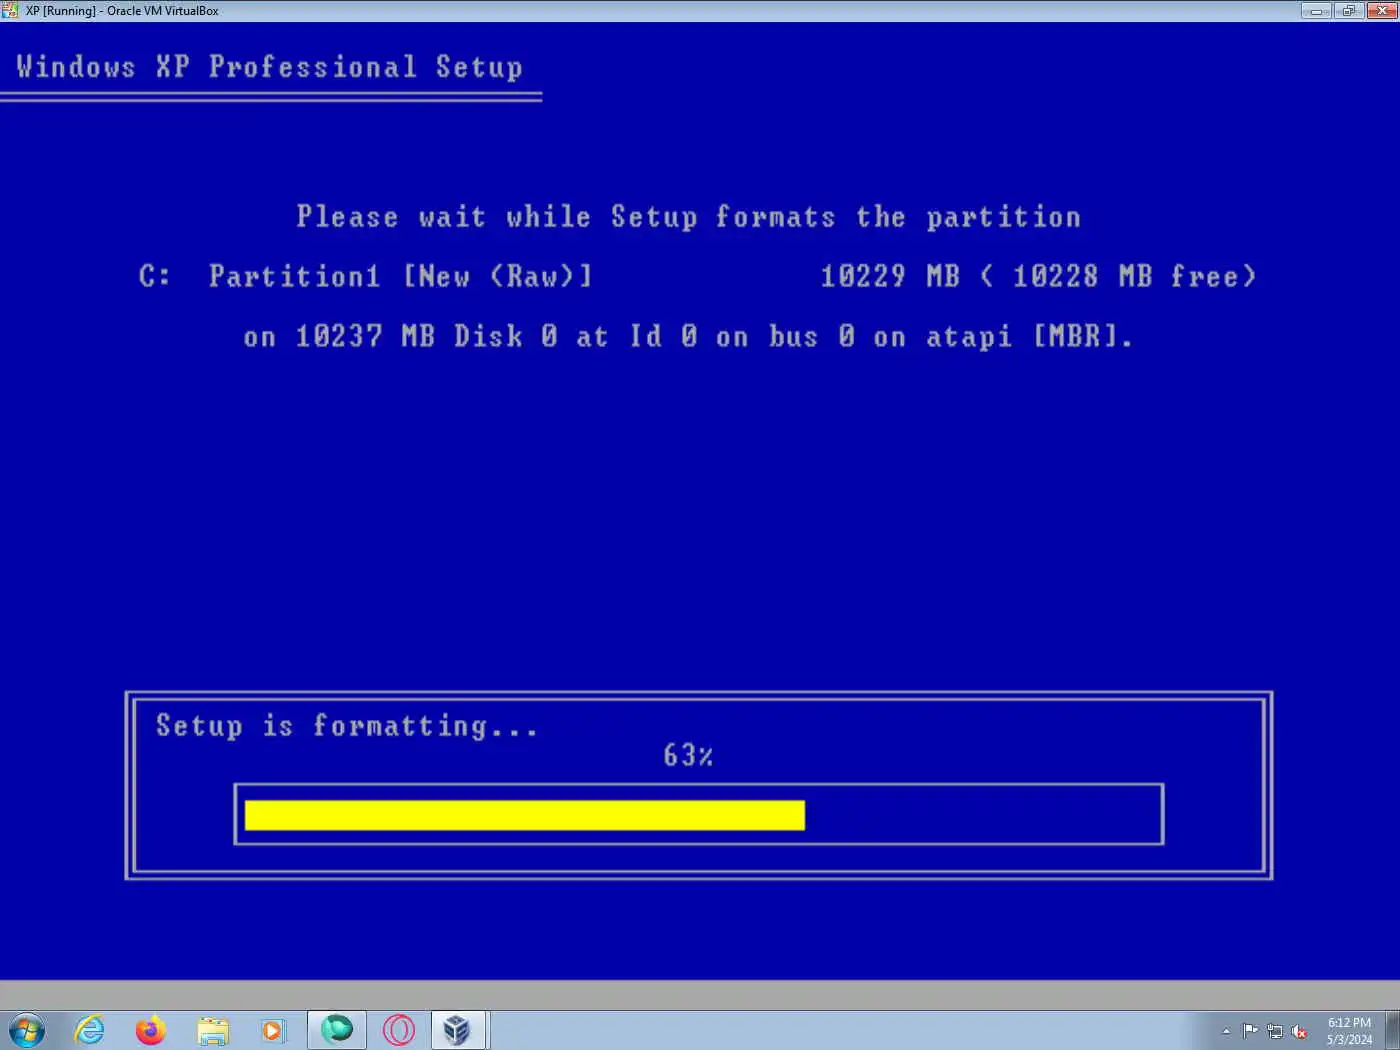The height and width of the screenshot is (1050, 1400).
Task: Click the 63% progress label
Action: [x=688, y=755]
